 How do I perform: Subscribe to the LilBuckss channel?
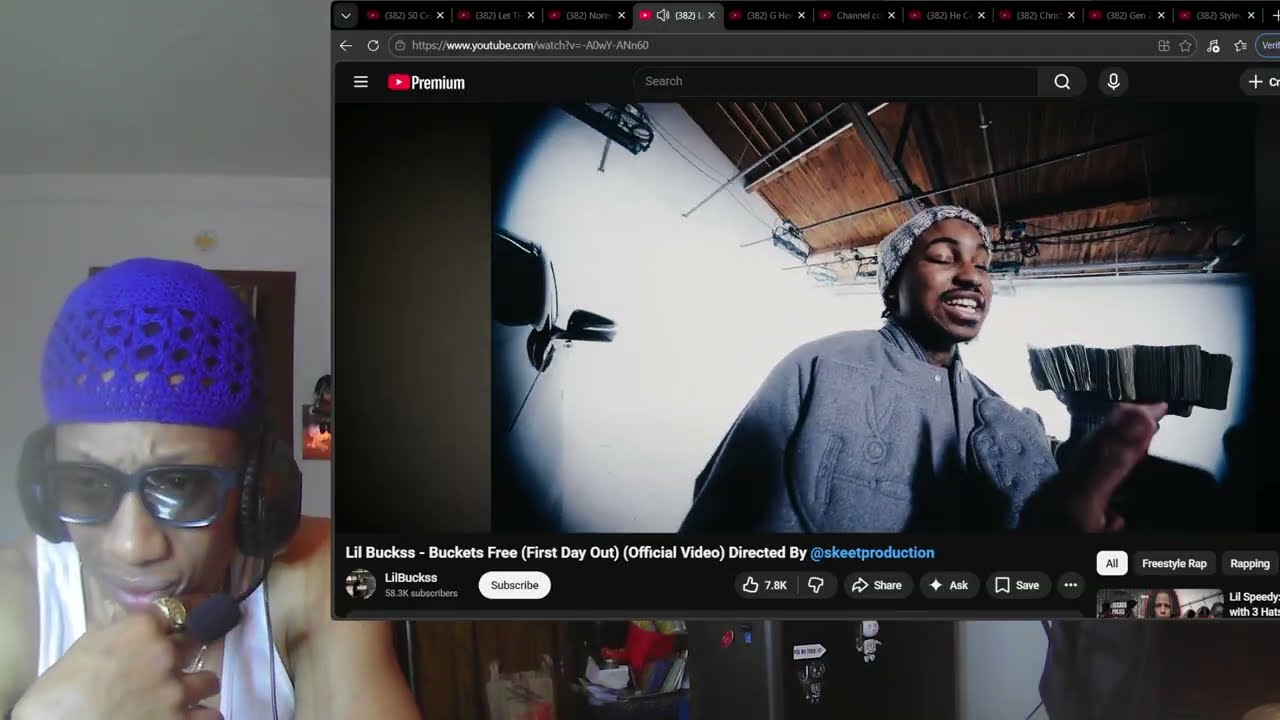(x=514, y=585)
